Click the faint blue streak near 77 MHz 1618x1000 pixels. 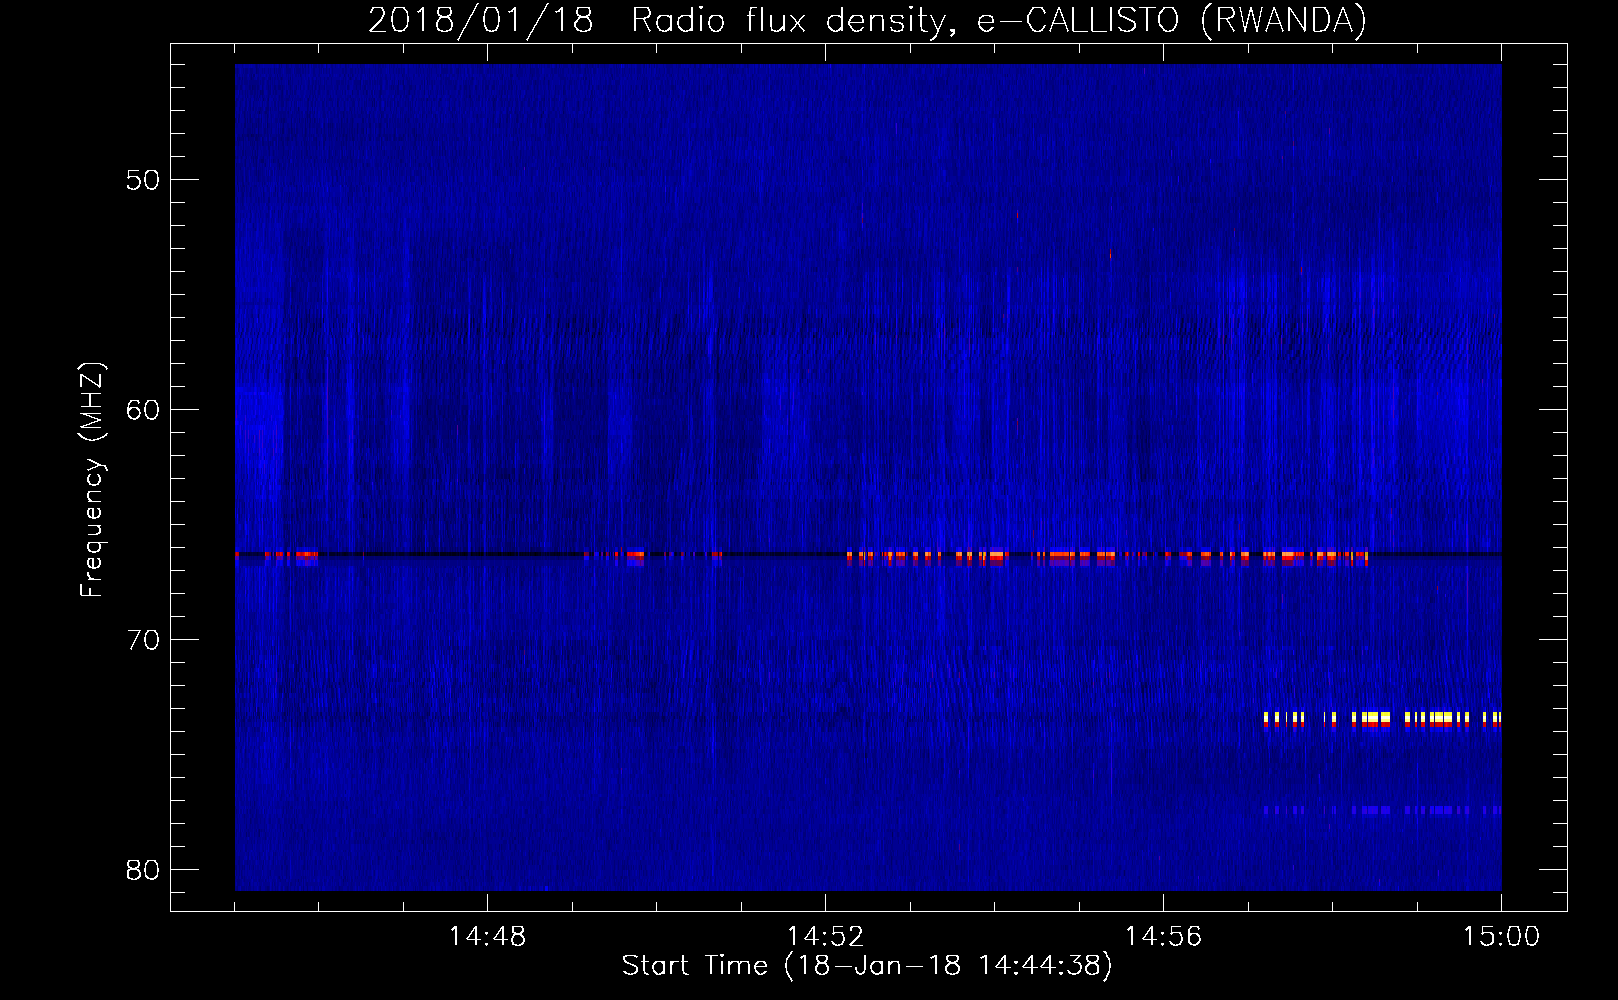(x=1382, y=810)
